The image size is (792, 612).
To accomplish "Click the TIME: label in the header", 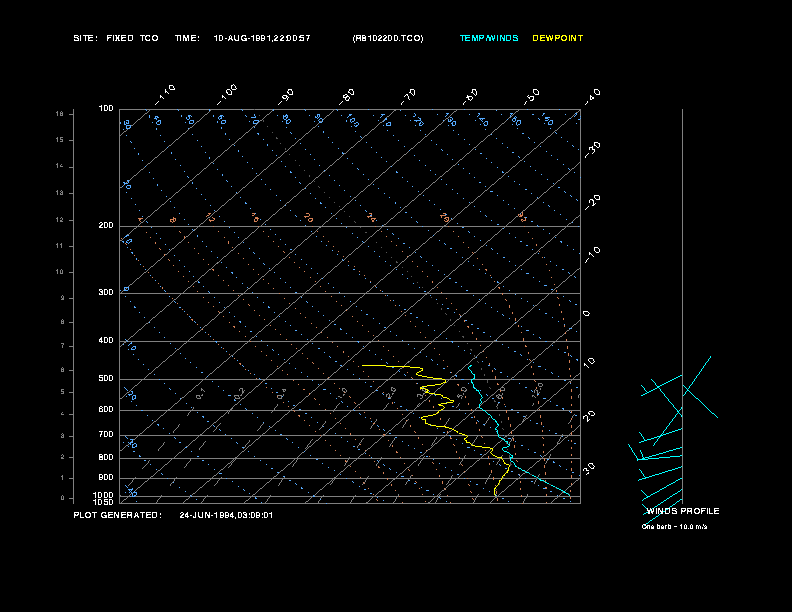I will pyautogui.click(x=187, y=38).
